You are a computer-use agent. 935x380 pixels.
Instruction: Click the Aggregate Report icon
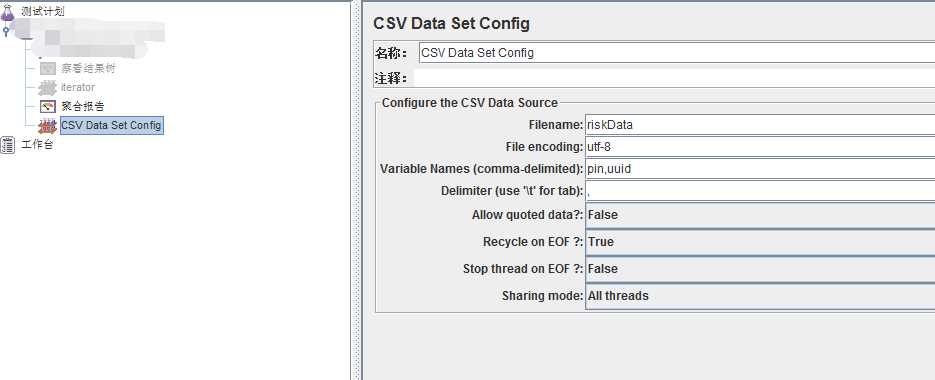coord(48,107)
